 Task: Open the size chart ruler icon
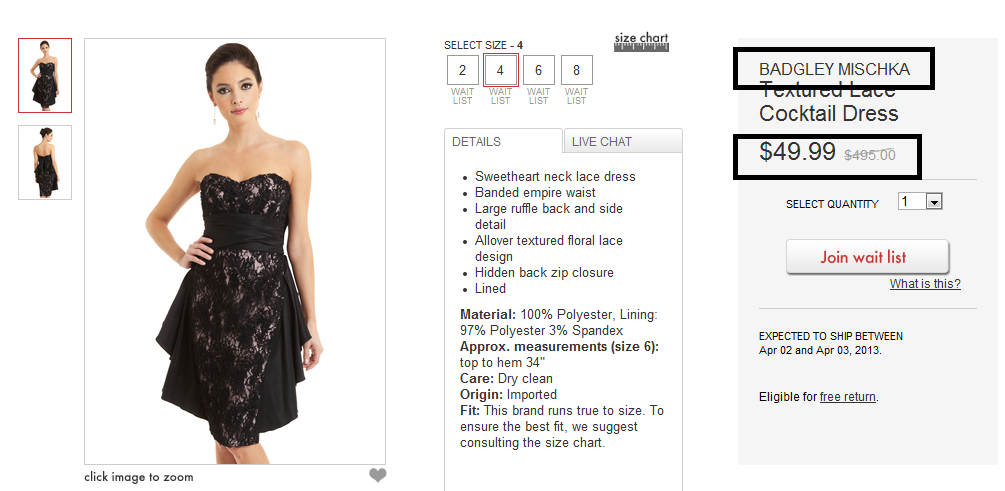pyautogui.click(x=641, y=42)
